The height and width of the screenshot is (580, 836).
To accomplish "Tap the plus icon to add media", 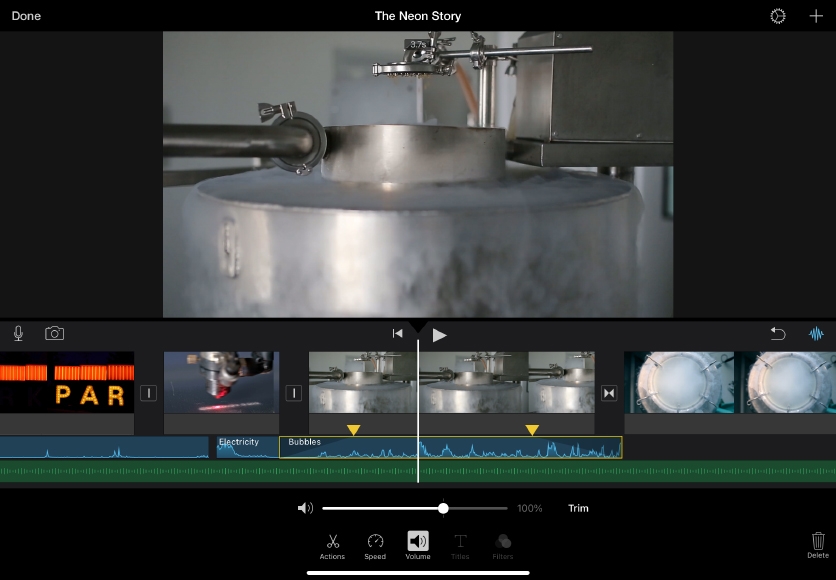I will coord(815,16).
